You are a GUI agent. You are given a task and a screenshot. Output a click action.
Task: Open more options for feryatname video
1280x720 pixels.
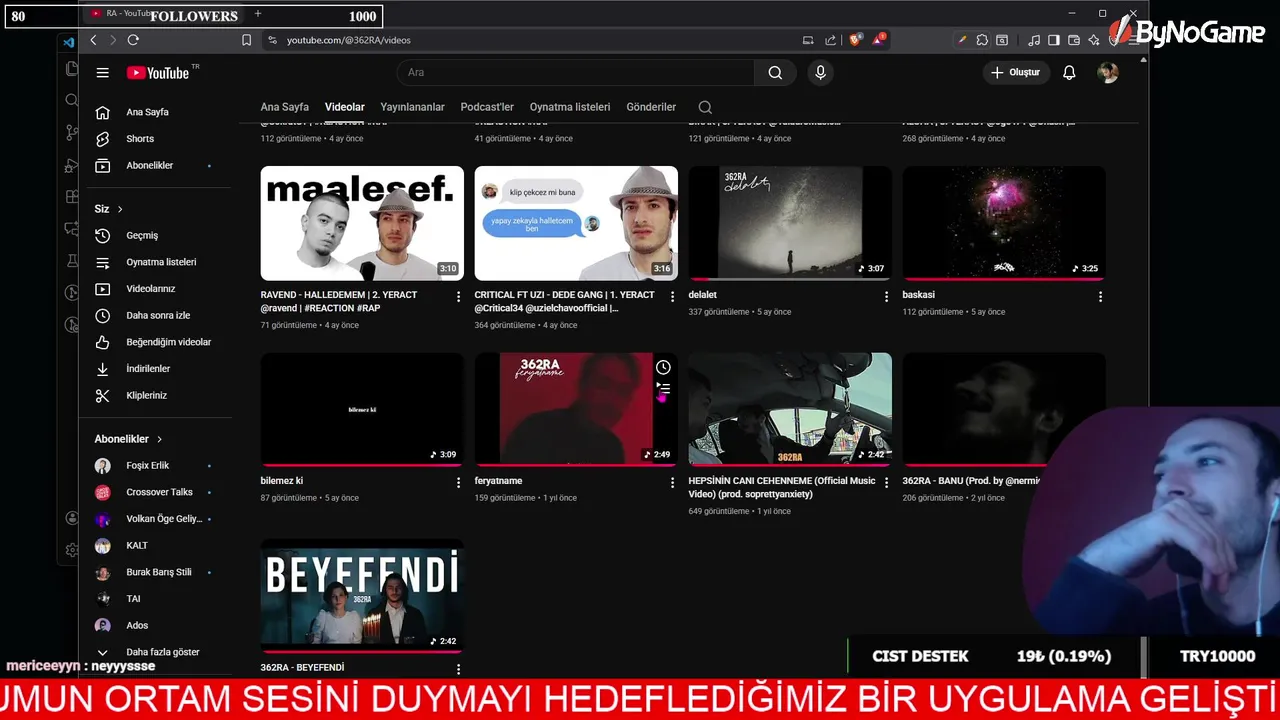point(673,483)
